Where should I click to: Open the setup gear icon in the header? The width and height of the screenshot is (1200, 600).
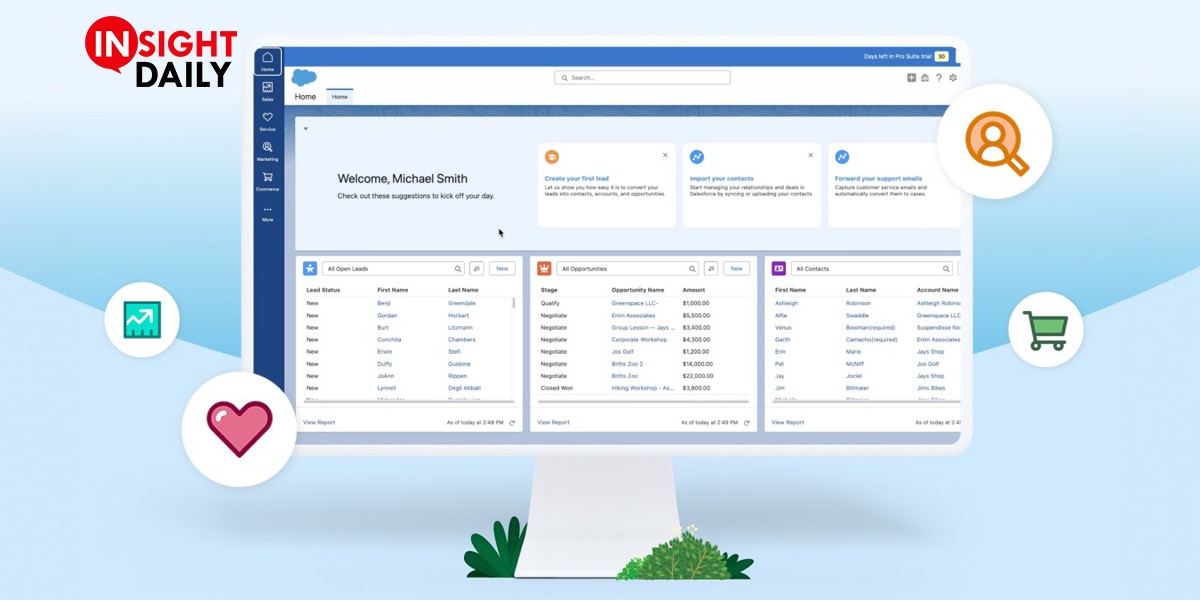pyautogui.click(x=953, y=78)
